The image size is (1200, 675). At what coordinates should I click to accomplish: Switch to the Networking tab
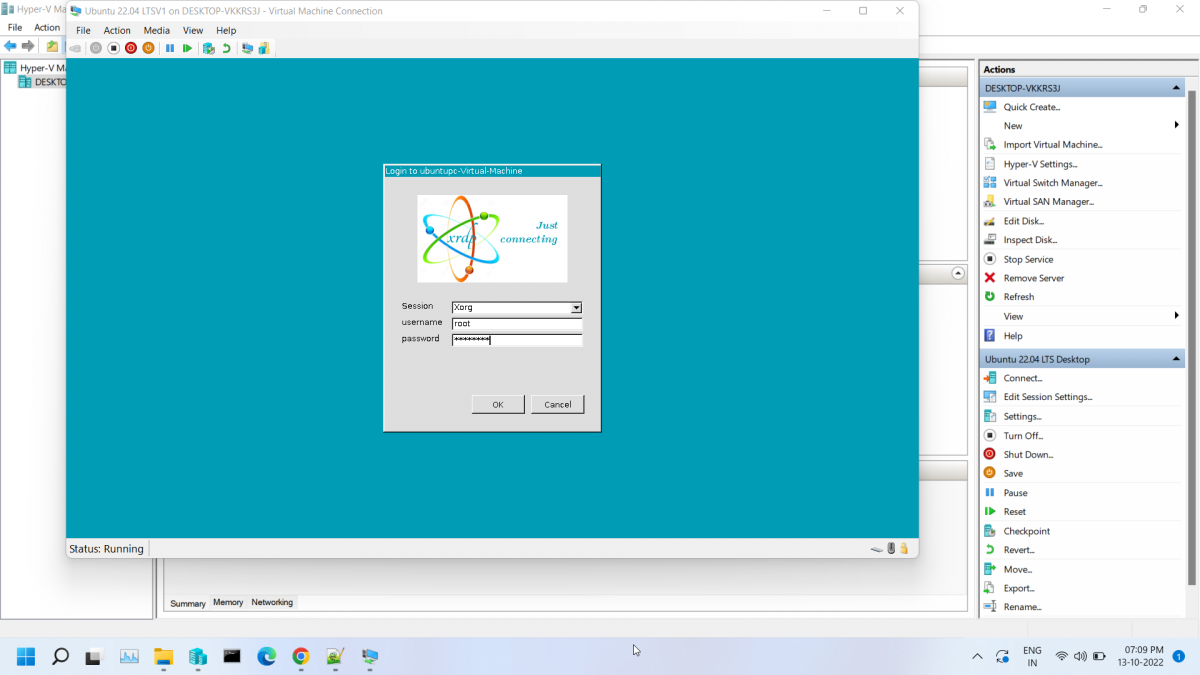coord(272,602)
